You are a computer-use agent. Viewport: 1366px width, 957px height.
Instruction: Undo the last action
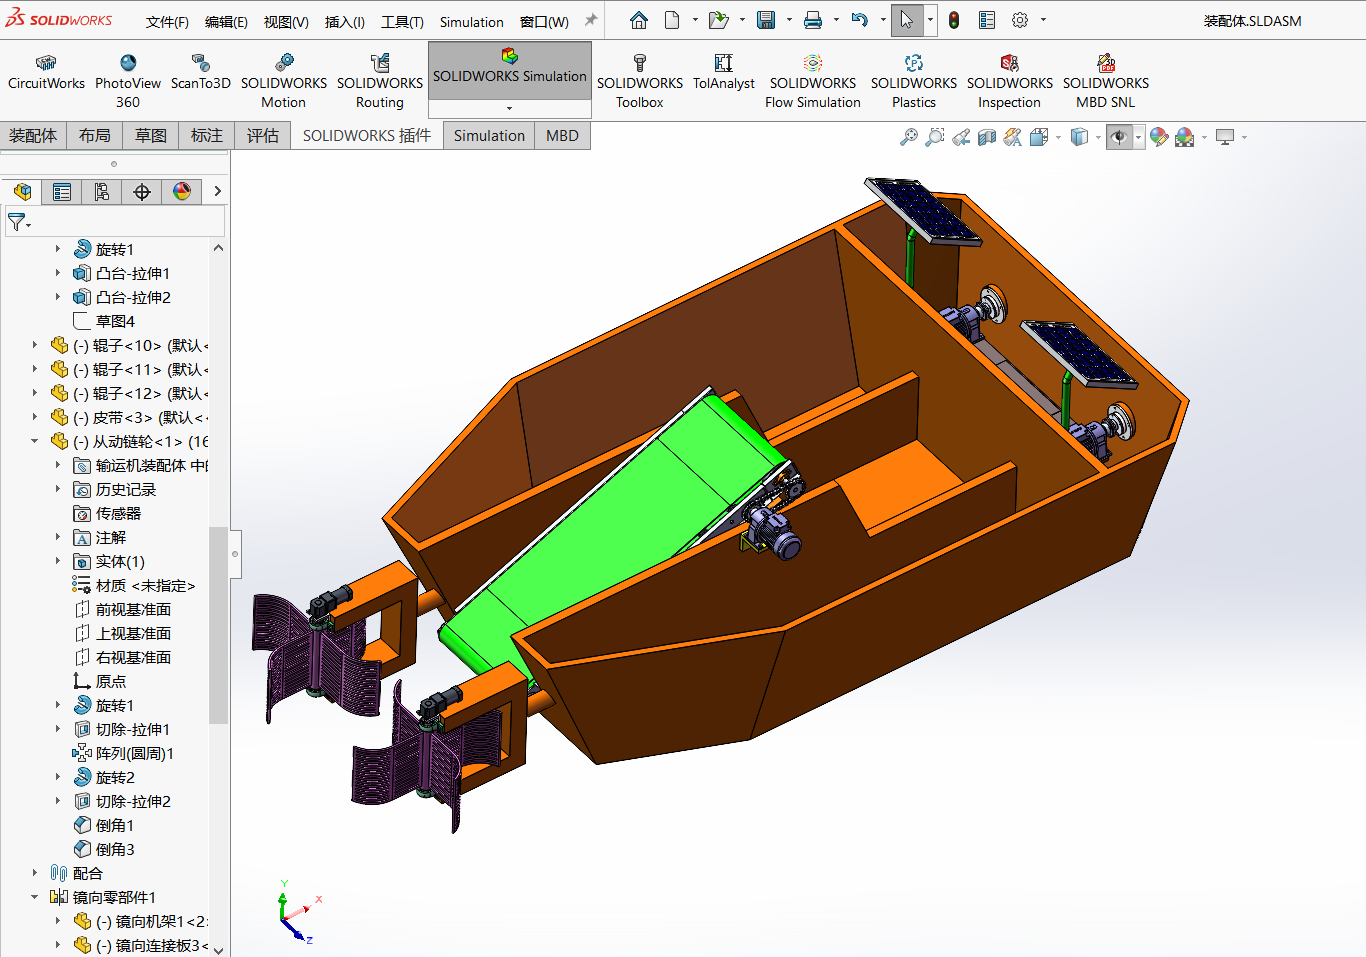(x=859, y=20)
